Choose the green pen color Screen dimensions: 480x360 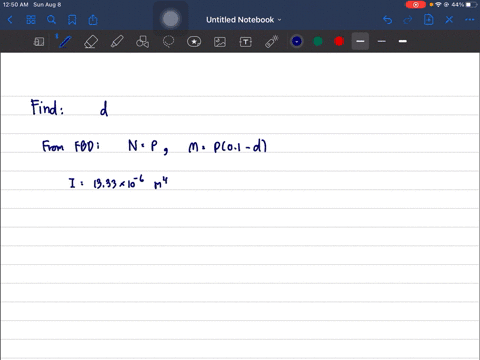(x=318, y=41)
